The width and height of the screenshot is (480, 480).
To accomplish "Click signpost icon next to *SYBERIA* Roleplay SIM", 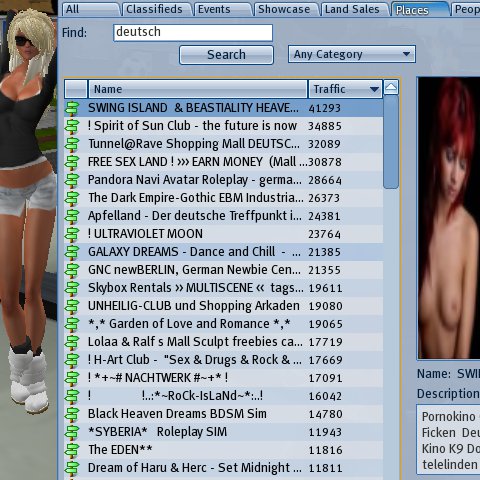I will pos(72,432).
